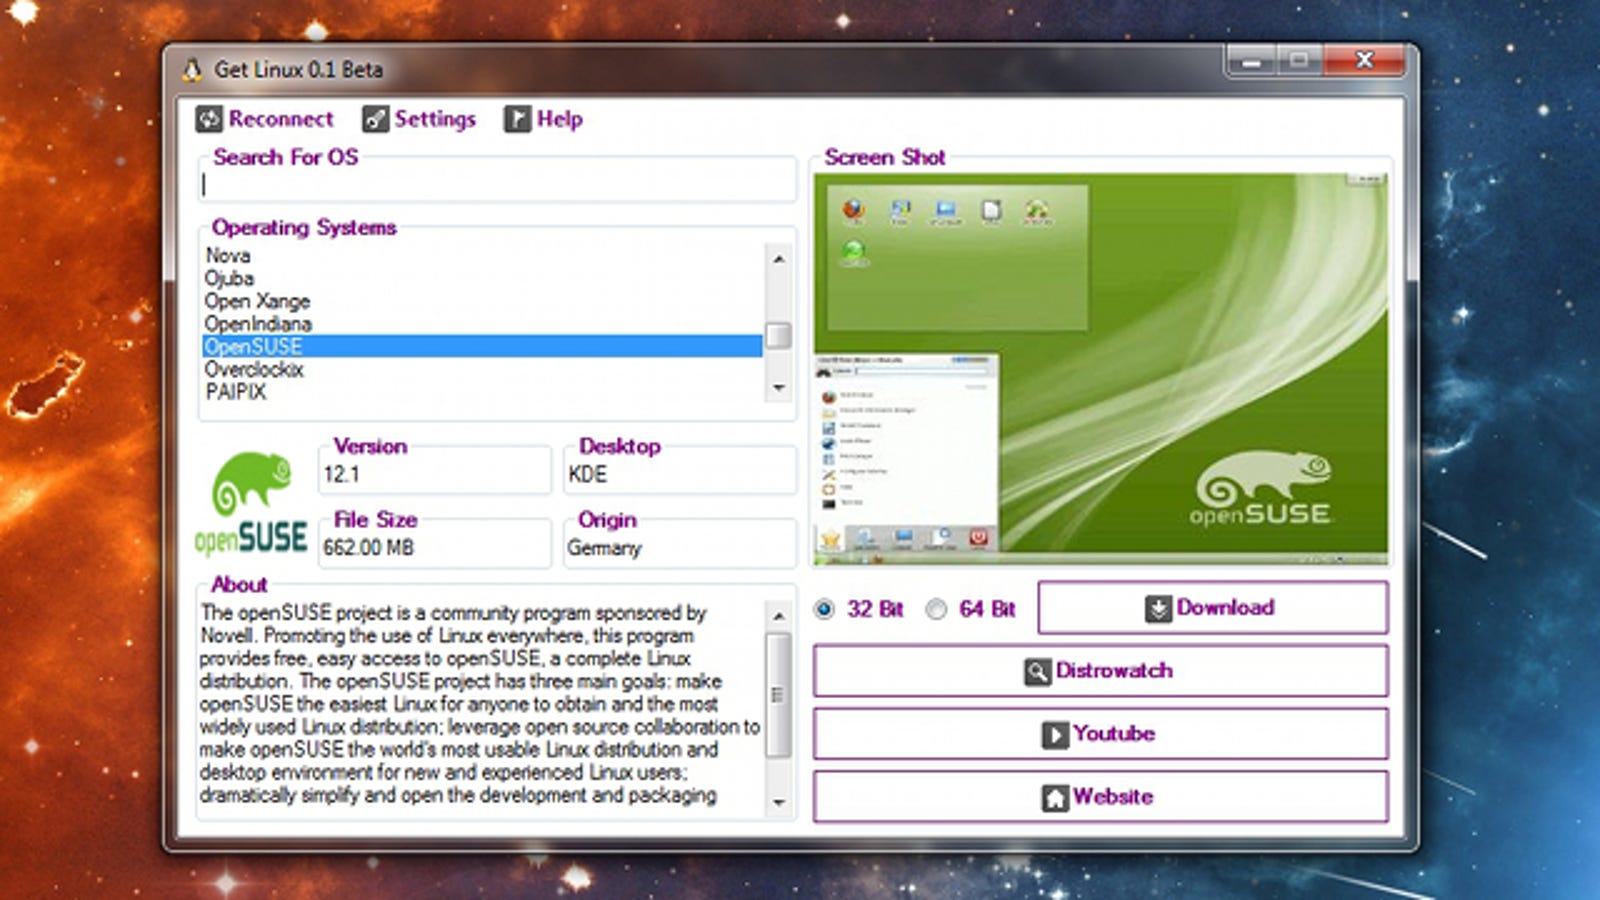Screen dimensions: 1600x900
Task: Close the Get Linux window
Action: [1364, 61]
